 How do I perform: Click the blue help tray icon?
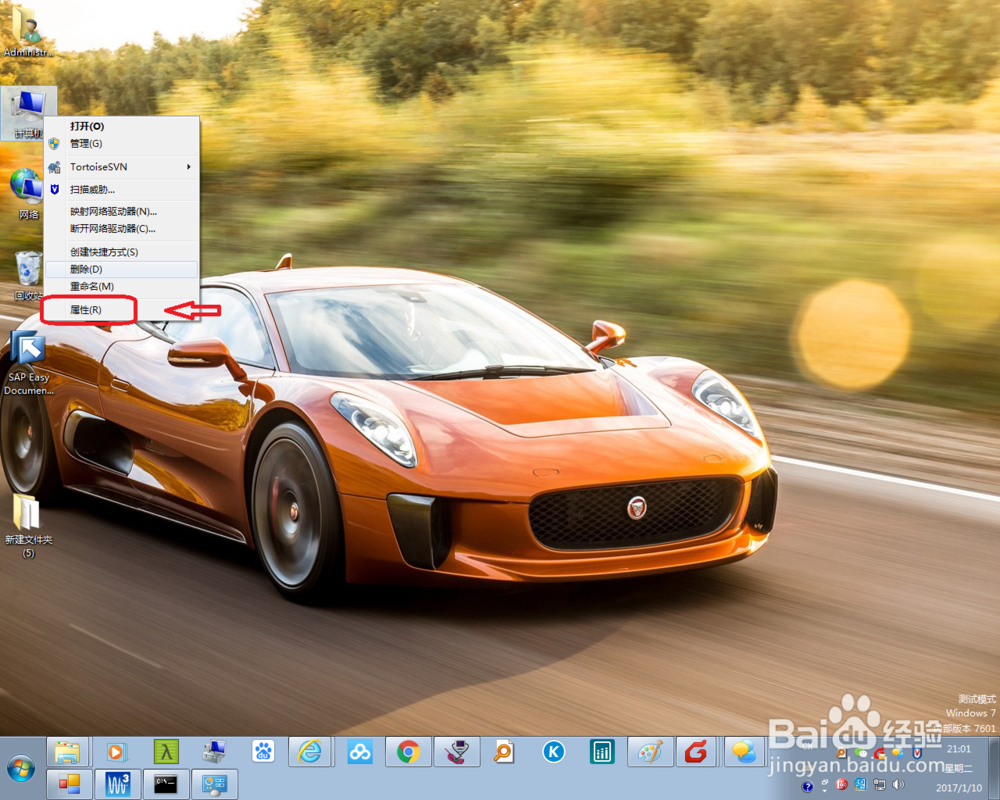pos(808,786)
